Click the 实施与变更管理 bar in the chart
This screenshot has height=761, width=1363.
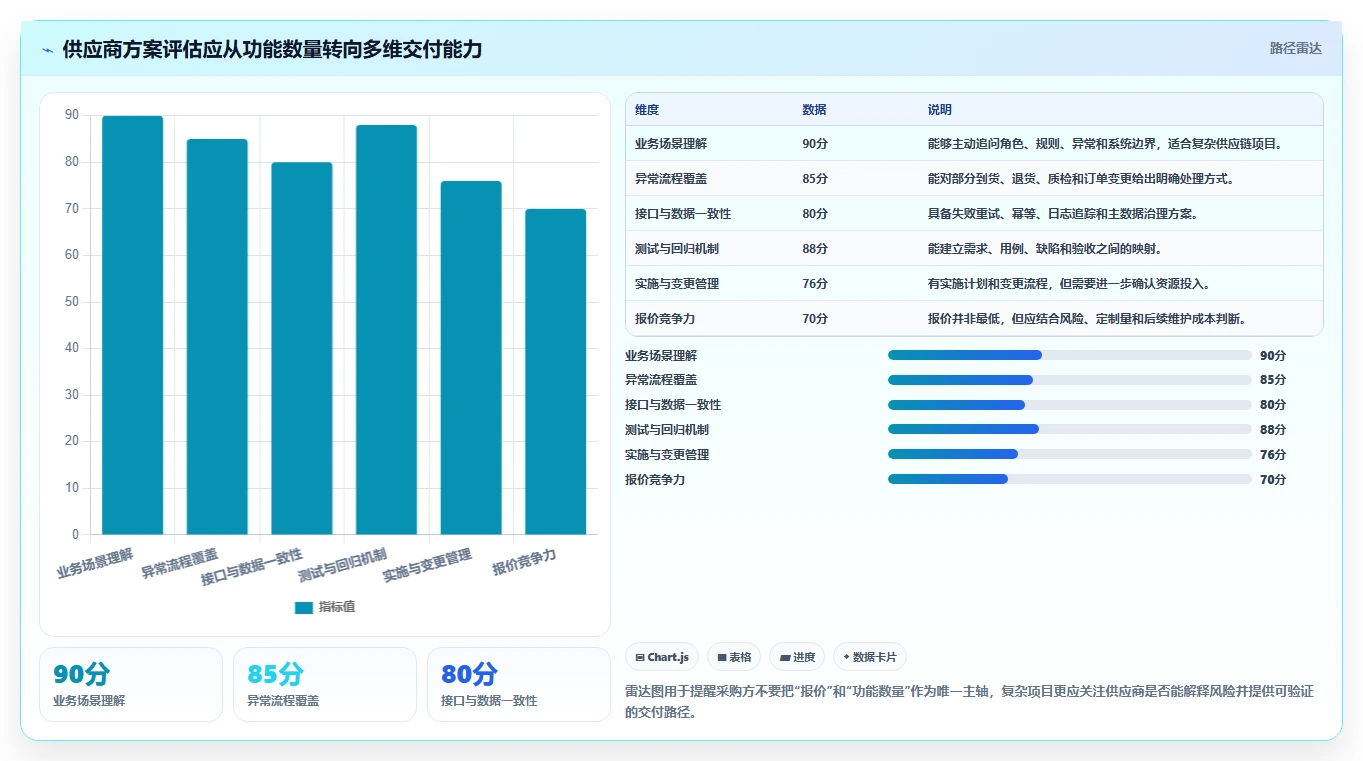pos(471,358)
